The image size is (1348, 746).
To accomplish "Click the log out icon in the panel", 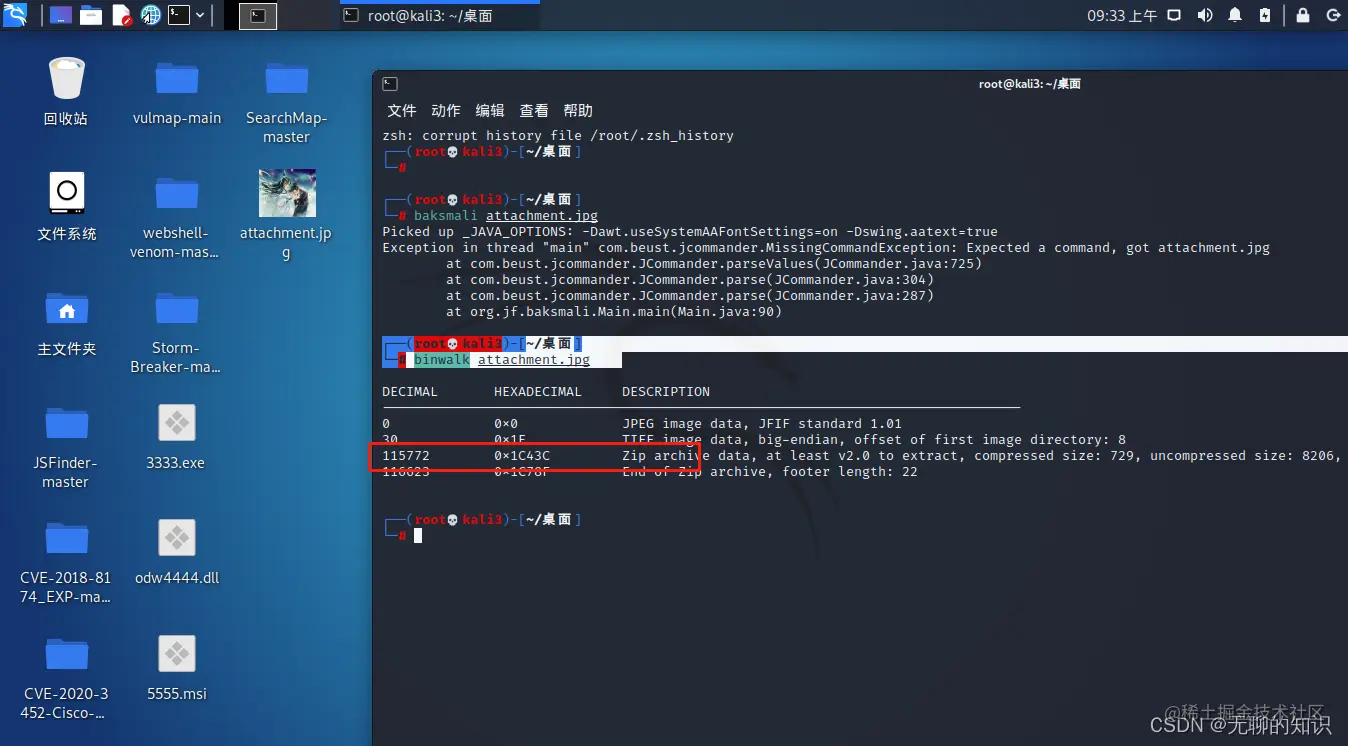I will tap(1333, 15).
